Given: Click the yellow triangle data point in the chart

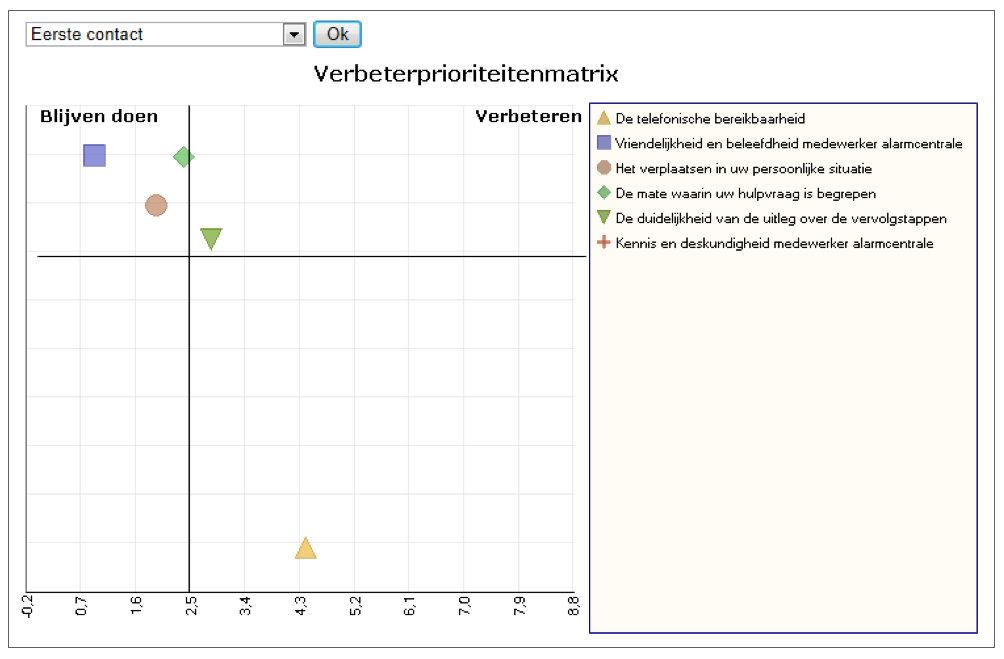Looking at the screenshot, I should (306, 549).
